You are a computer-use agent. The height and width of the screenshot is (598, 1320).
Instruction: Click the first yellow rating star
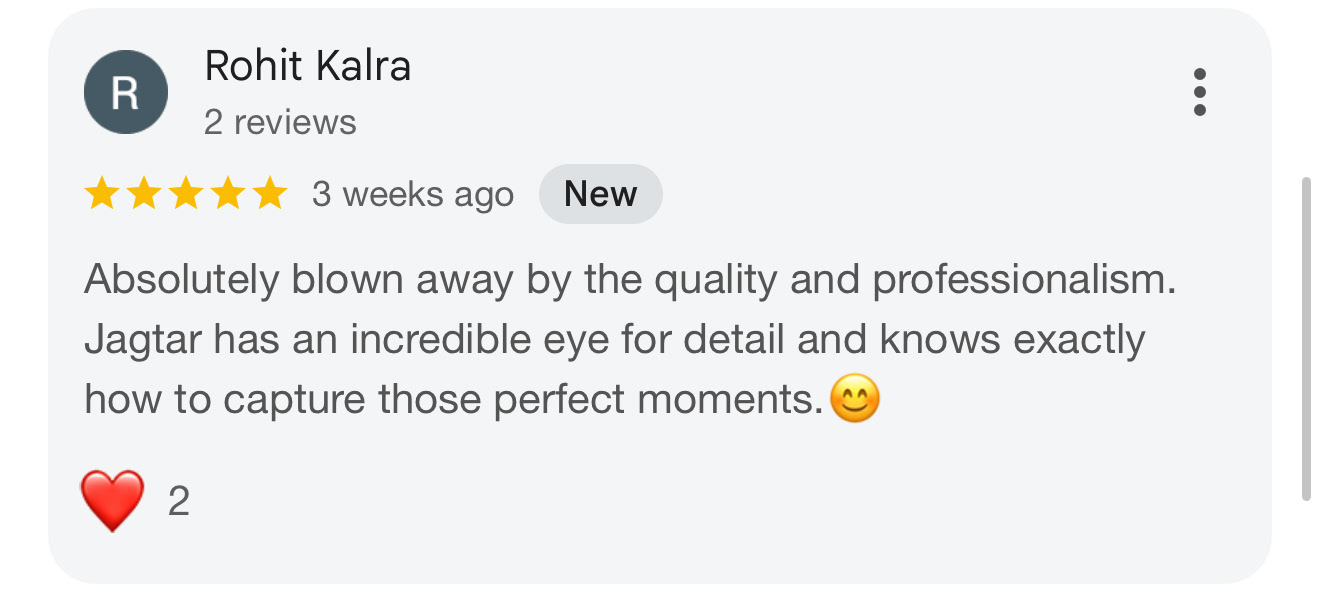(102, 194)
